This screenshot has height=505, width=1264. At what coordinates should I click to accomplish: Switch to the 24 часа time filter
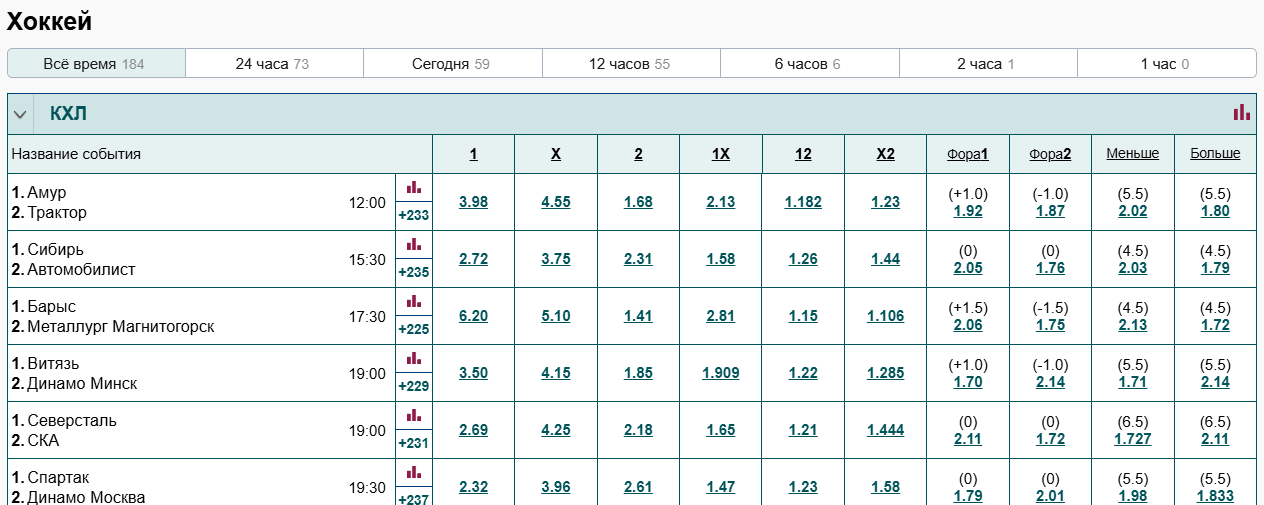[274, 63]
